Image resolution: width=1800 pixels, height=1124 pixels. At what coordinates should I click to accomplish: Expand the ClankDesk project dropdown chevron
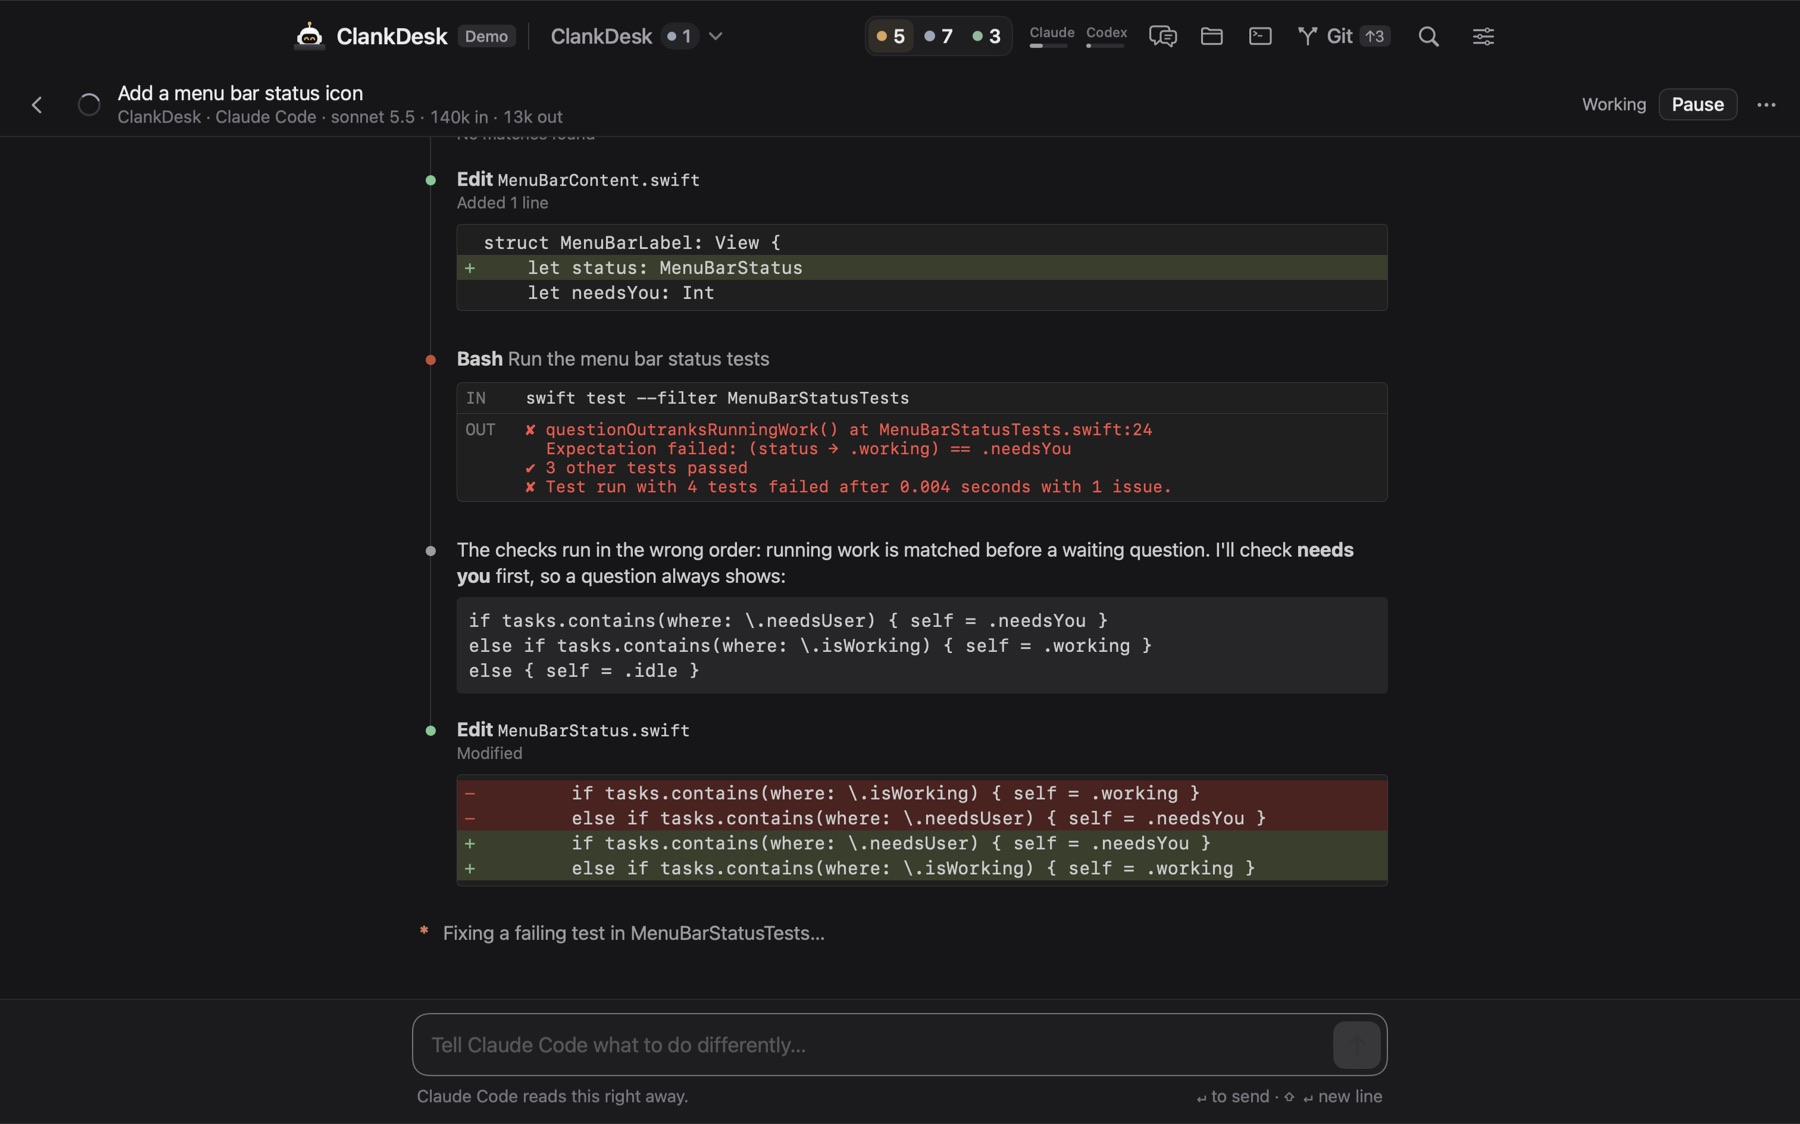tap(716, 36)
